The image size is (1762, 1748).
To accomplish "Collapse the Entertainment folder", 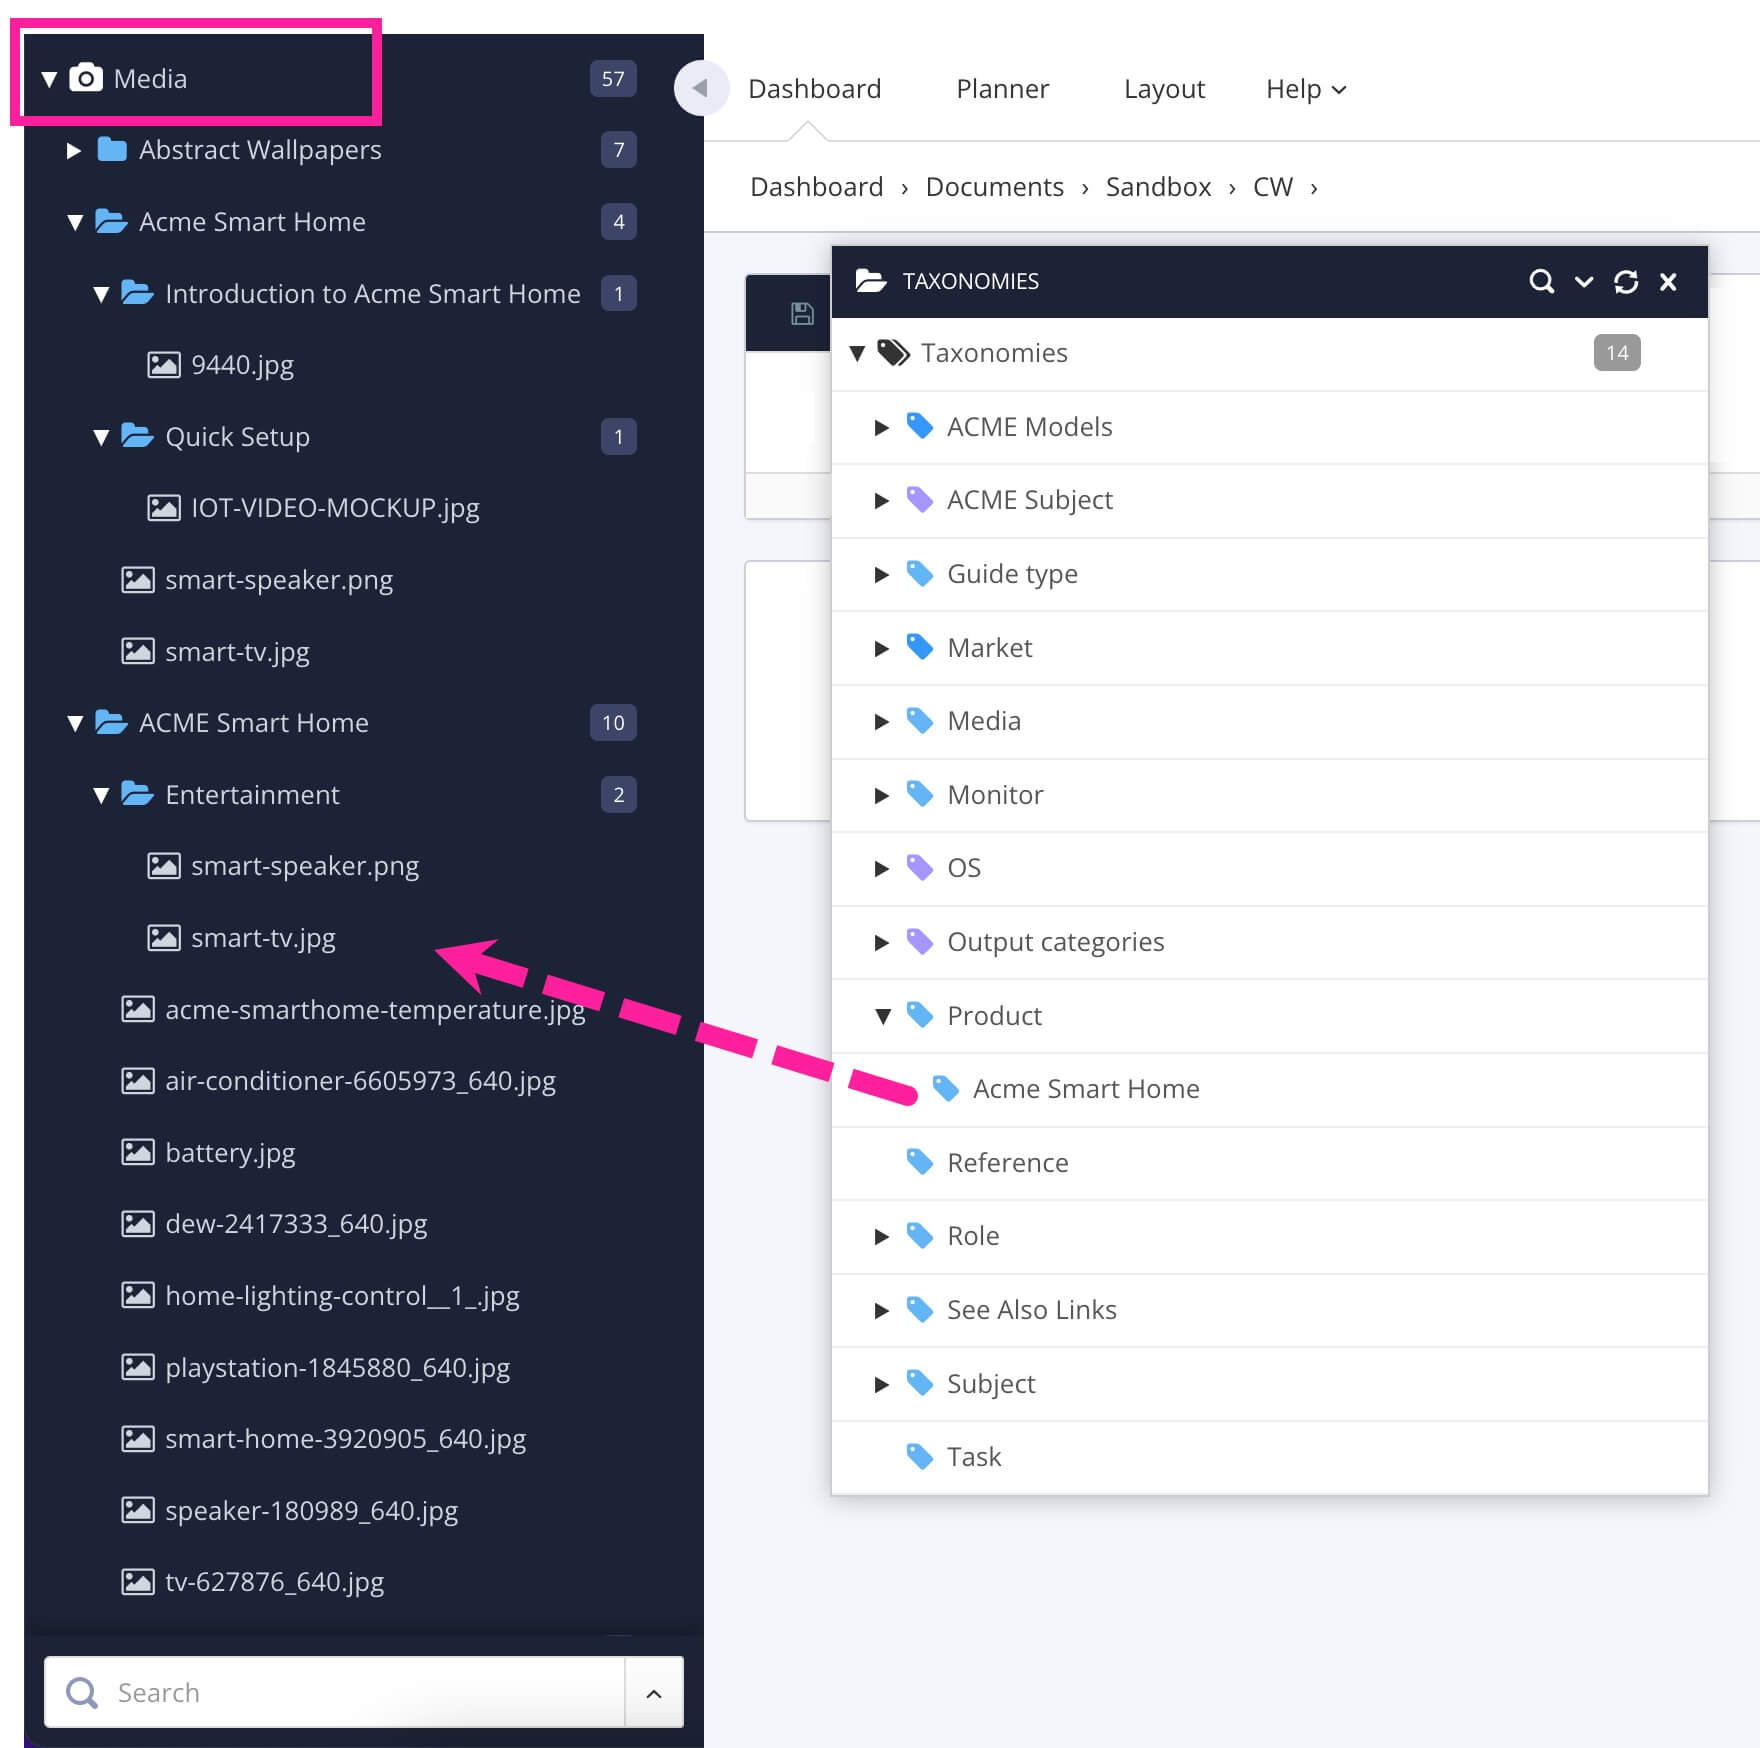I will pyautogui.click(x=100, y=795).
